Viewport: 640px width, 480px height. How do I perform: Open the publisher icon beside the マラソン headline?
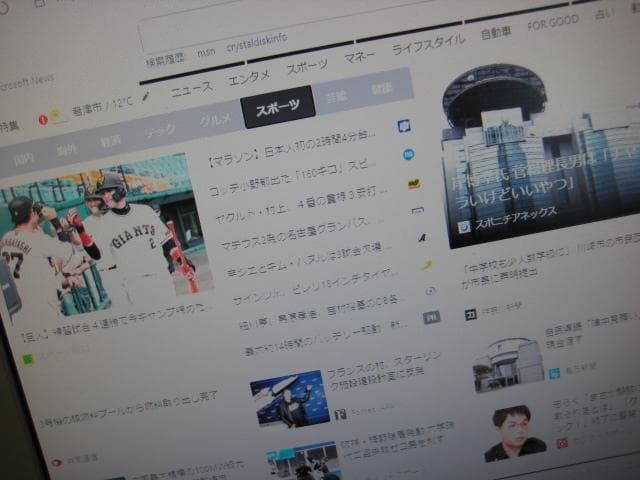[x=404, y=126]
